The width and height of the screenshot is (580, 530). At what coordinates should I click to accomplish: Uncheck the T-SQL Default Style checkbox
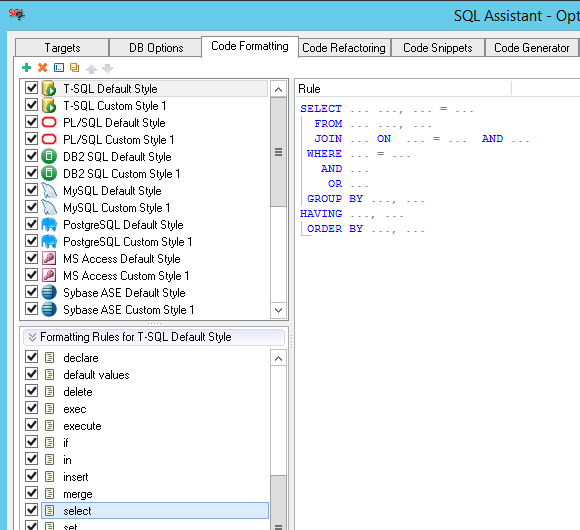[x=31, y=88]
